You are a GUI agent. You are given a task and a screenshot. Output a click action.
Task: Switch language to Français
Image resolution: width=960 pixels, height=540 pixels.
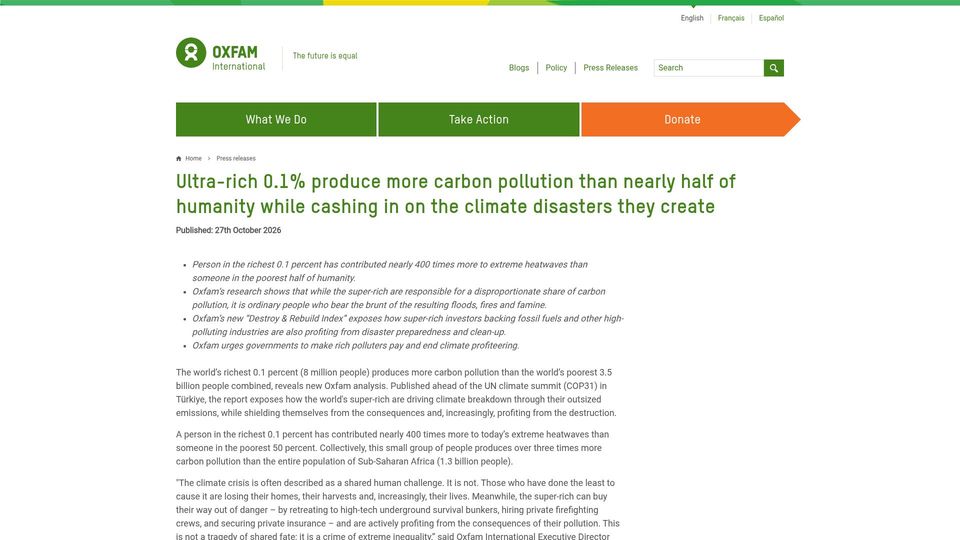(731, 18)
